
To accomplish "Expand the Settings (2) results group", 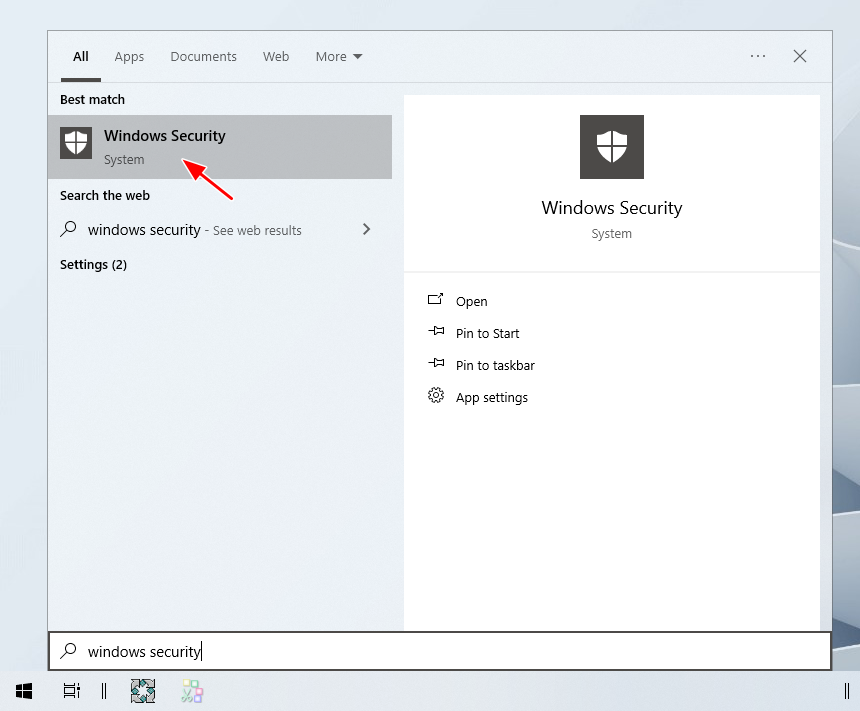I will 93,264.
